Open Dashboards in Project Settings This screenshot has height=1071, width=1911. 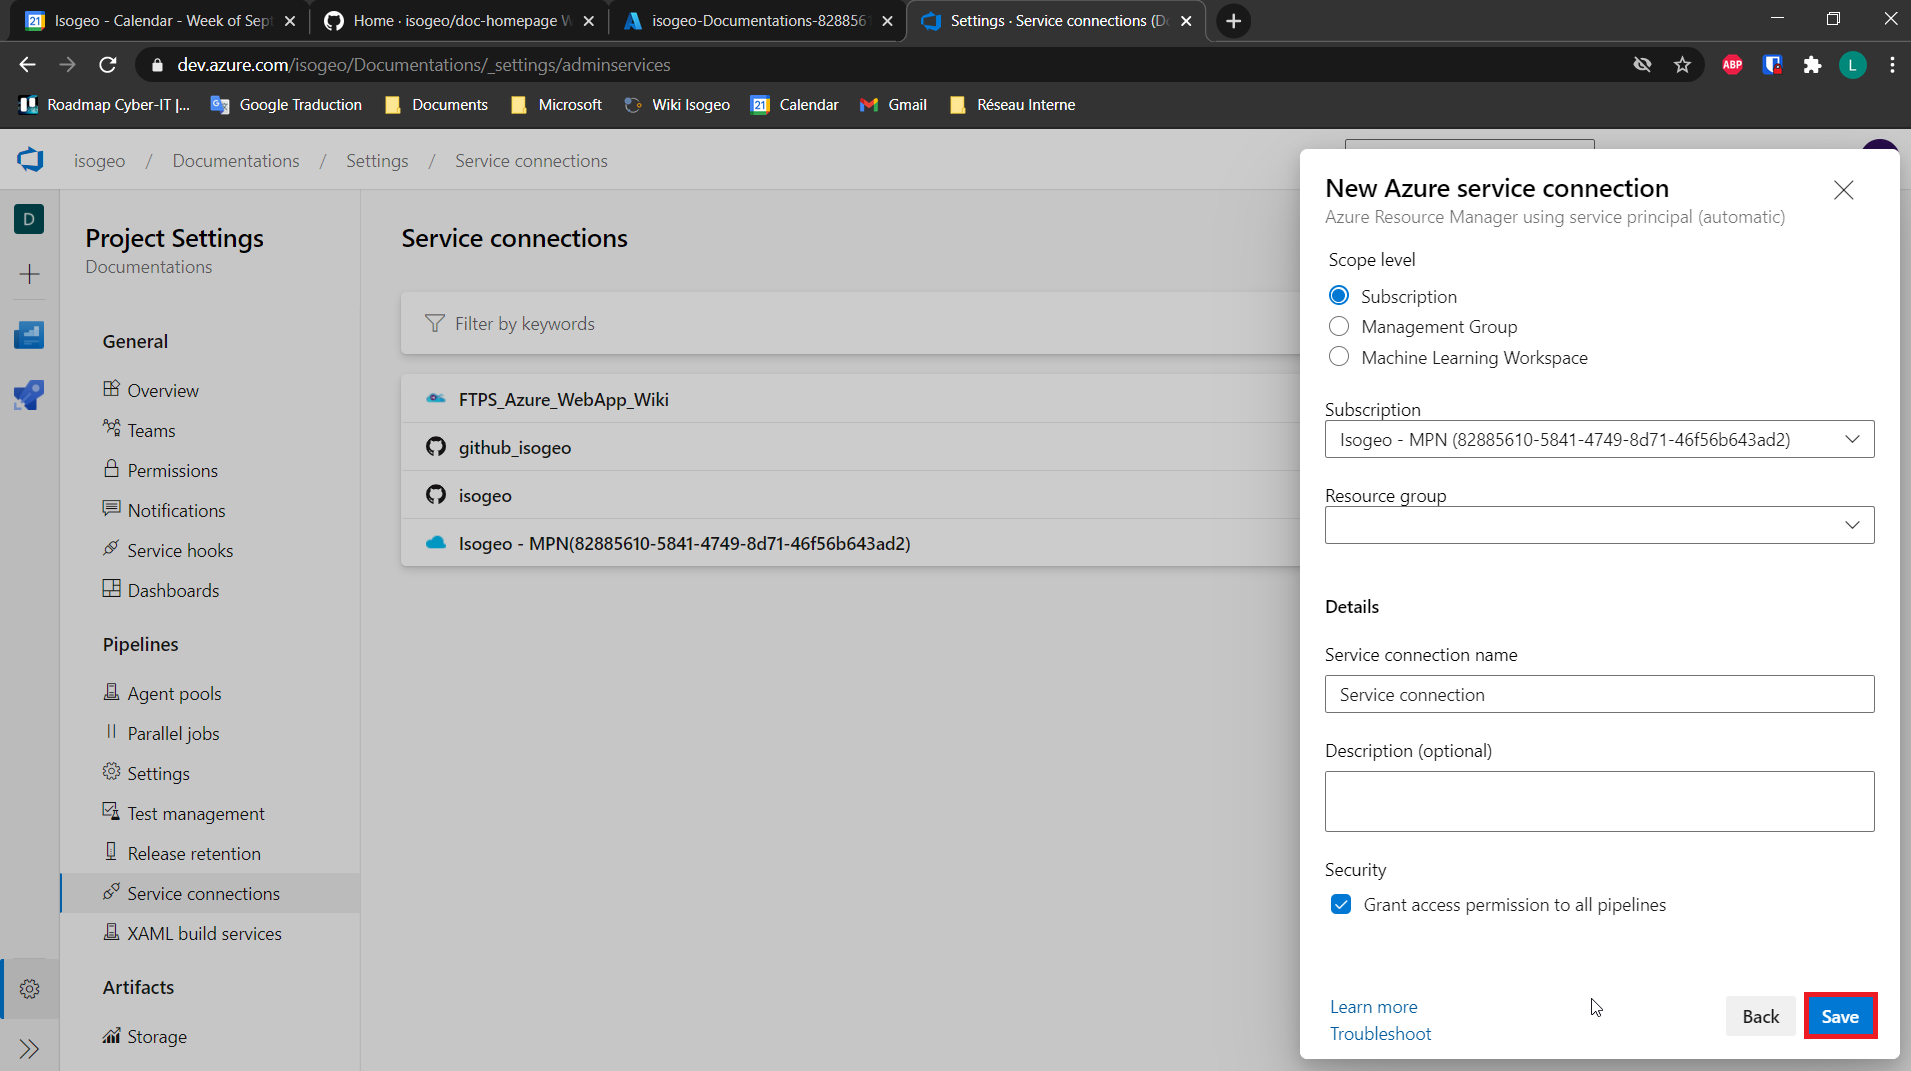pos(173,590)
